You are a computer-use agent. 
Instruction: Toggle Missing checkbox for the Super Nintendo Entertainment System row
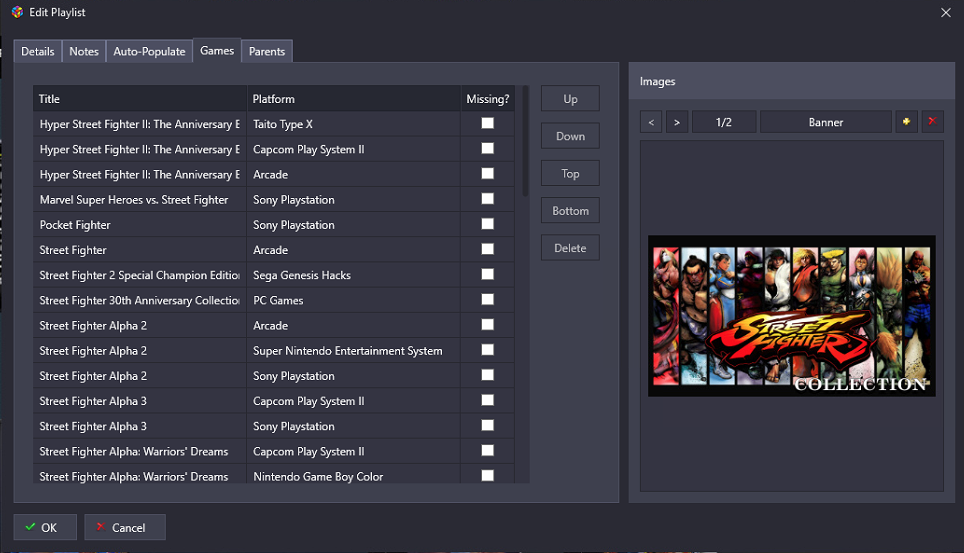click(488, 350)
